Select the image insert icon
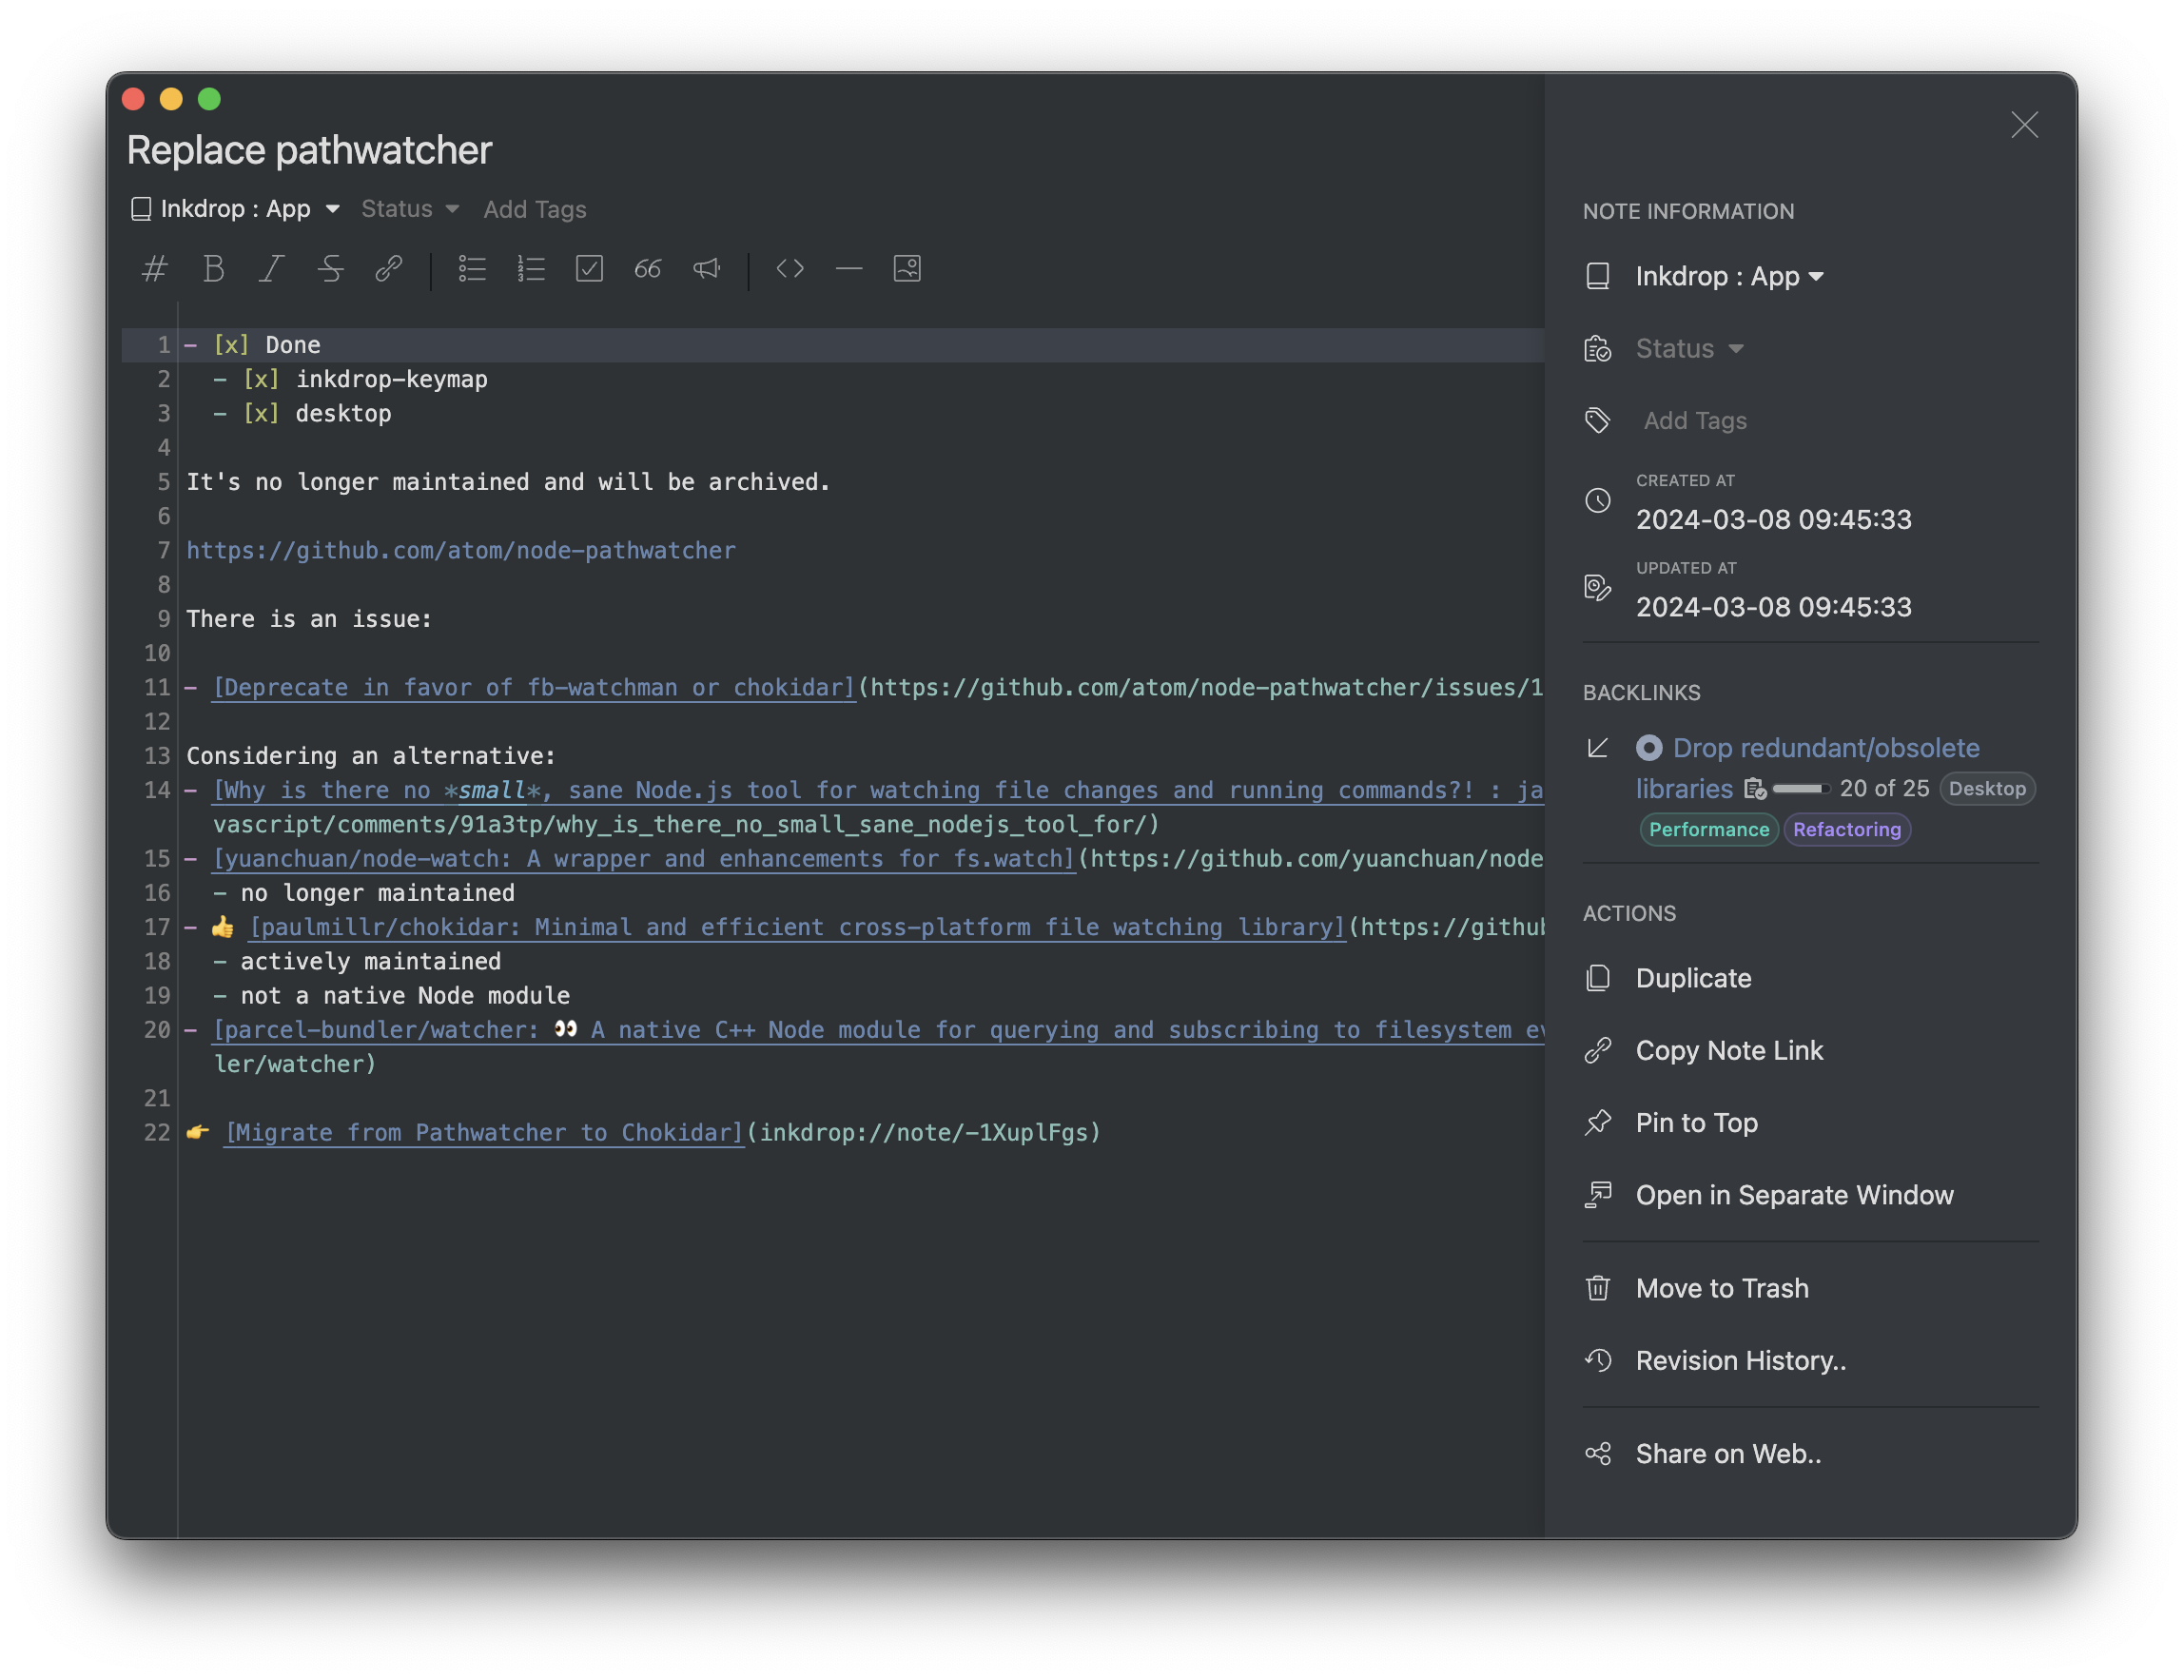2184x1680 pixels. point(910,268)
